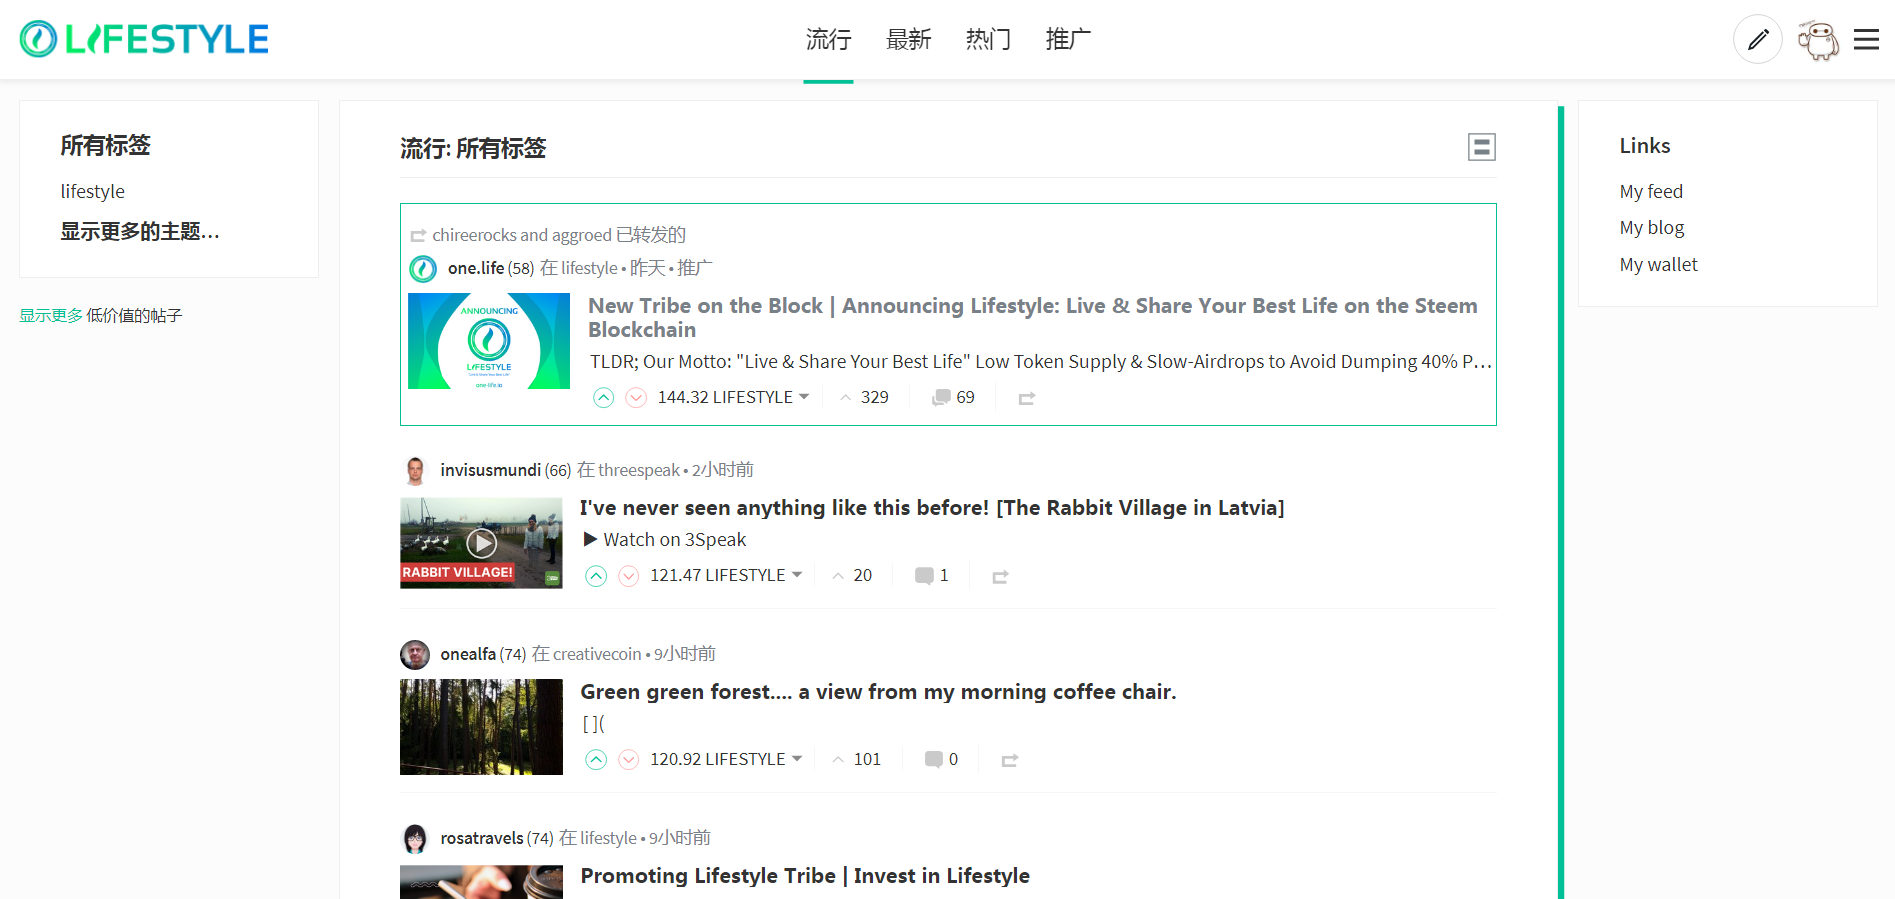Screen dimensions: 1895x899
Task: Switch to 流行 trending tab
Action: point(828,40)
